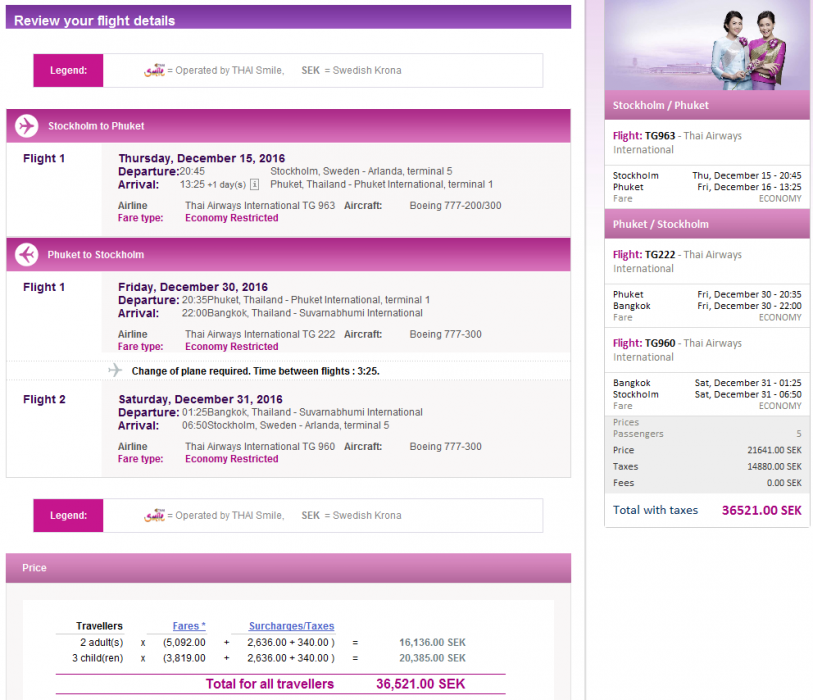The image size is (813, 700).
Task: Click "Boeing 777-300" in the TG 960 row
Action: point(445,446)
